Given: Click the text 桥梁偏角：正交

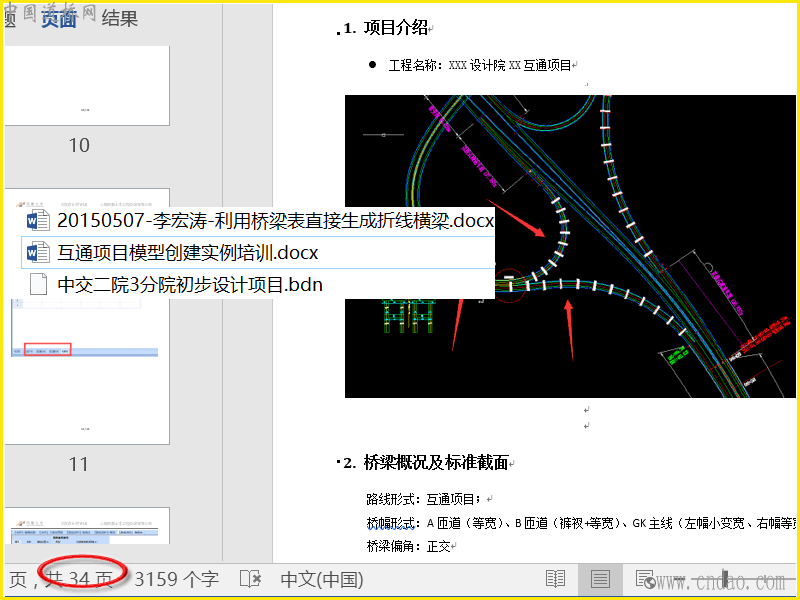Looking at the screenshot, I should [409, 546].
